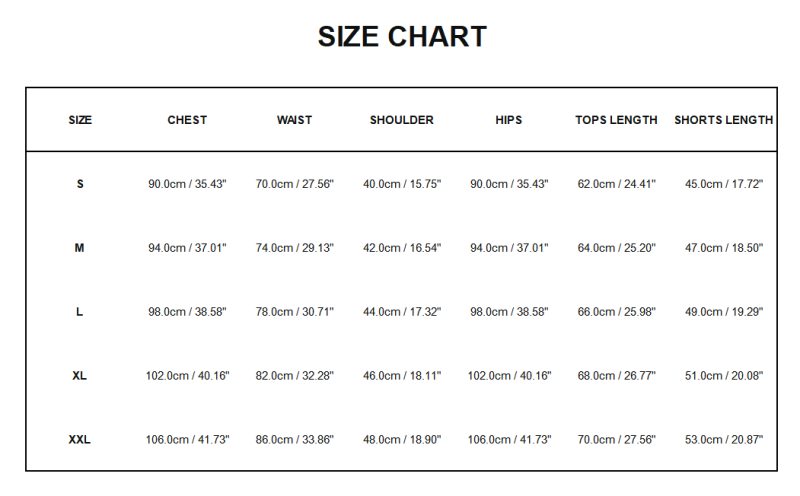This screenshot has width=800, height=496.
Task: Select the L size row label
Action: coord(80,312)
